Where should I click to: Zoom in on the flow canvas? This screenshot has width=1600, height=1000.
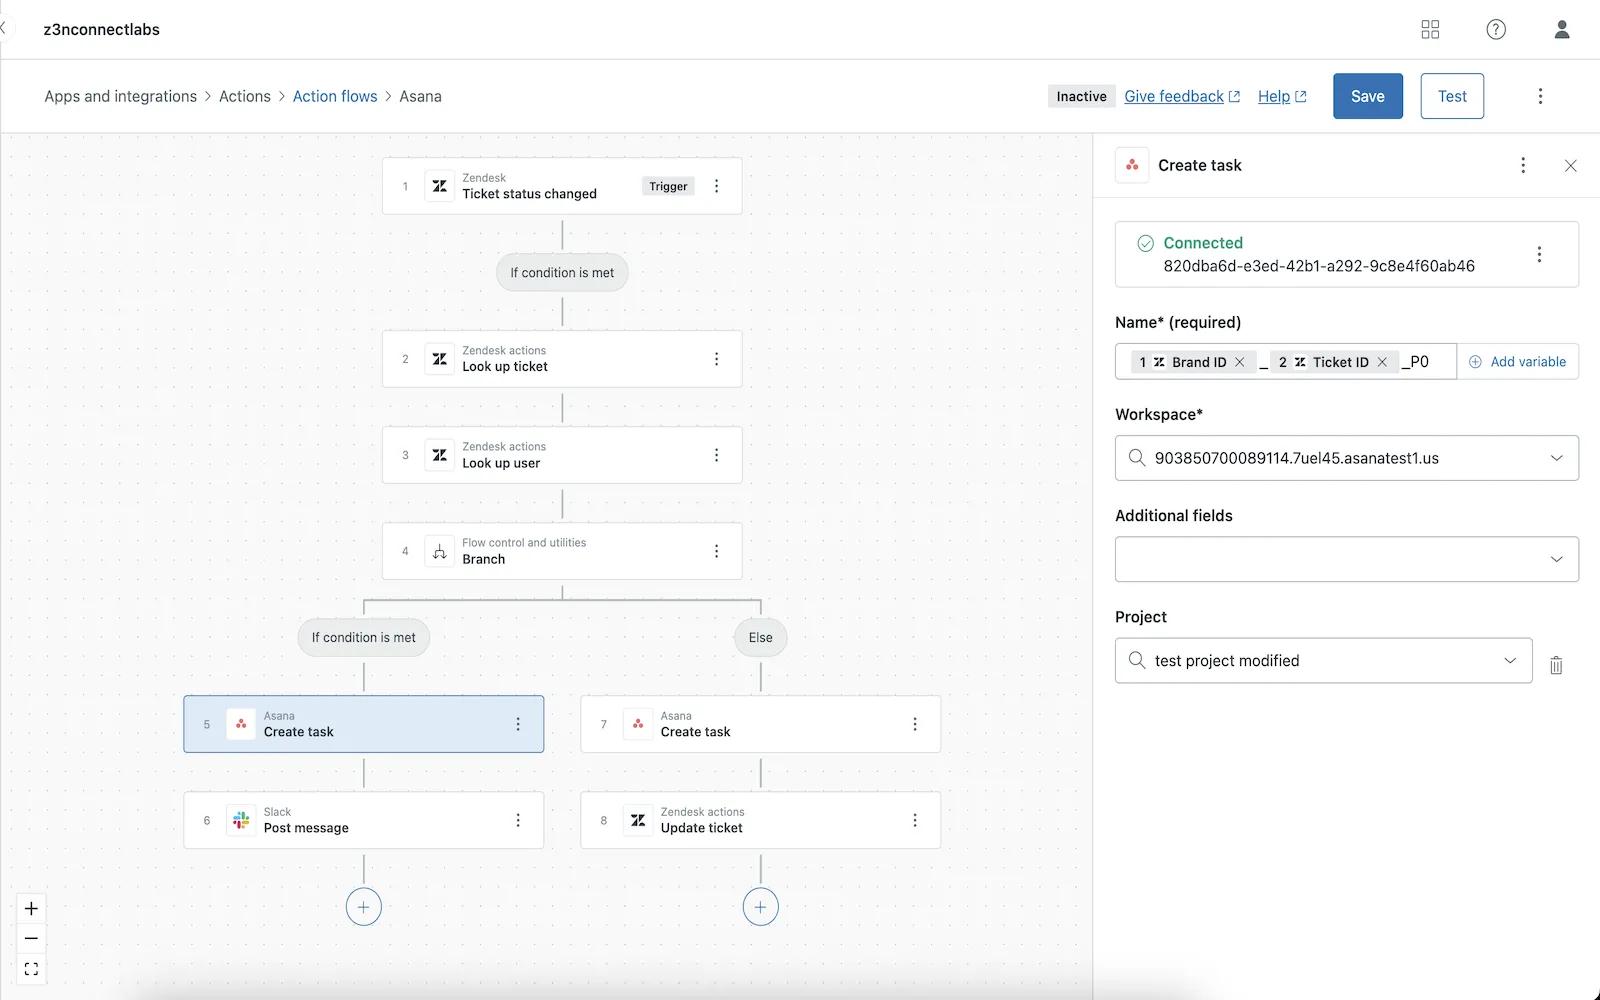(31, 908)
